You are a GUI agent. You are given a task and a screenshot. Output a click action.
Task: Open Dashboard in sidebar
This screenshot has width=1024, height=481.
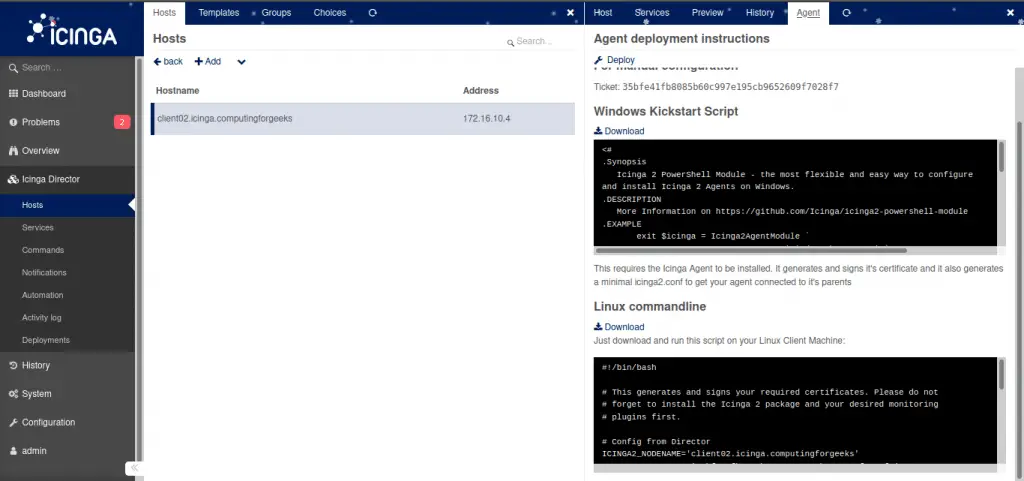coord(43,93)
